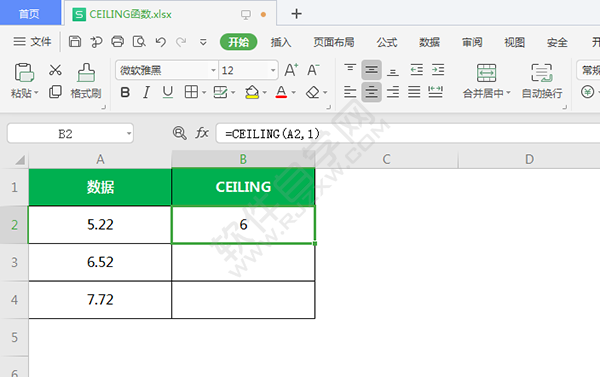600x377 pixels.
Task: Open the font group dialog launcher
Action: pyautogui.click(x=329, y=108)
